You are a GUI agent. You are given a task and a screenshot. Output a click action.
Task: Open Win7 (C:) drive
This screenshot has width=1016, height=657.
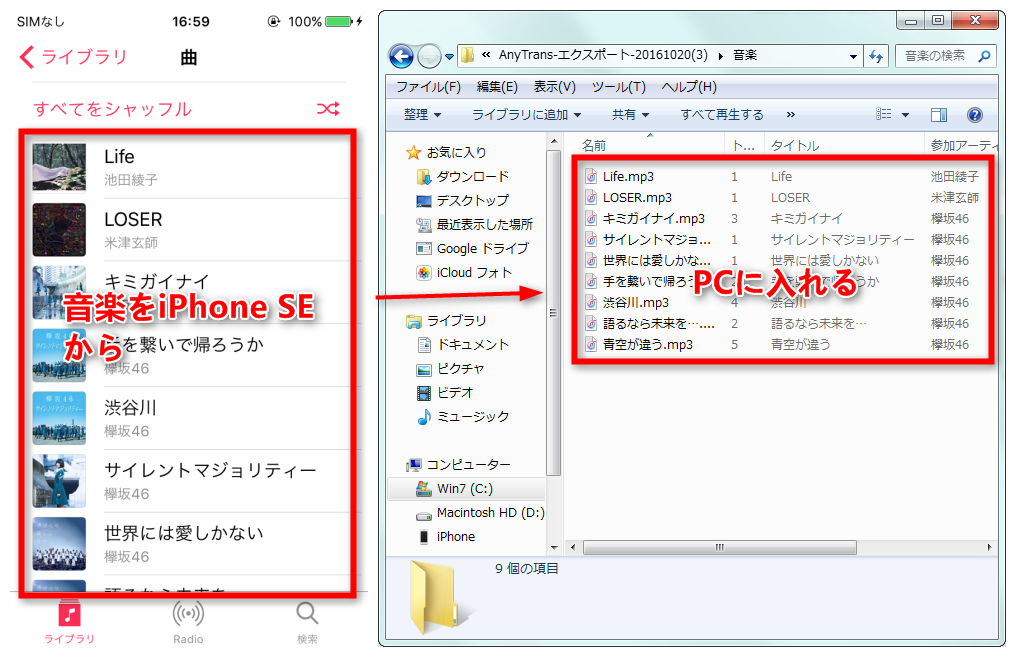coord(465,489)
